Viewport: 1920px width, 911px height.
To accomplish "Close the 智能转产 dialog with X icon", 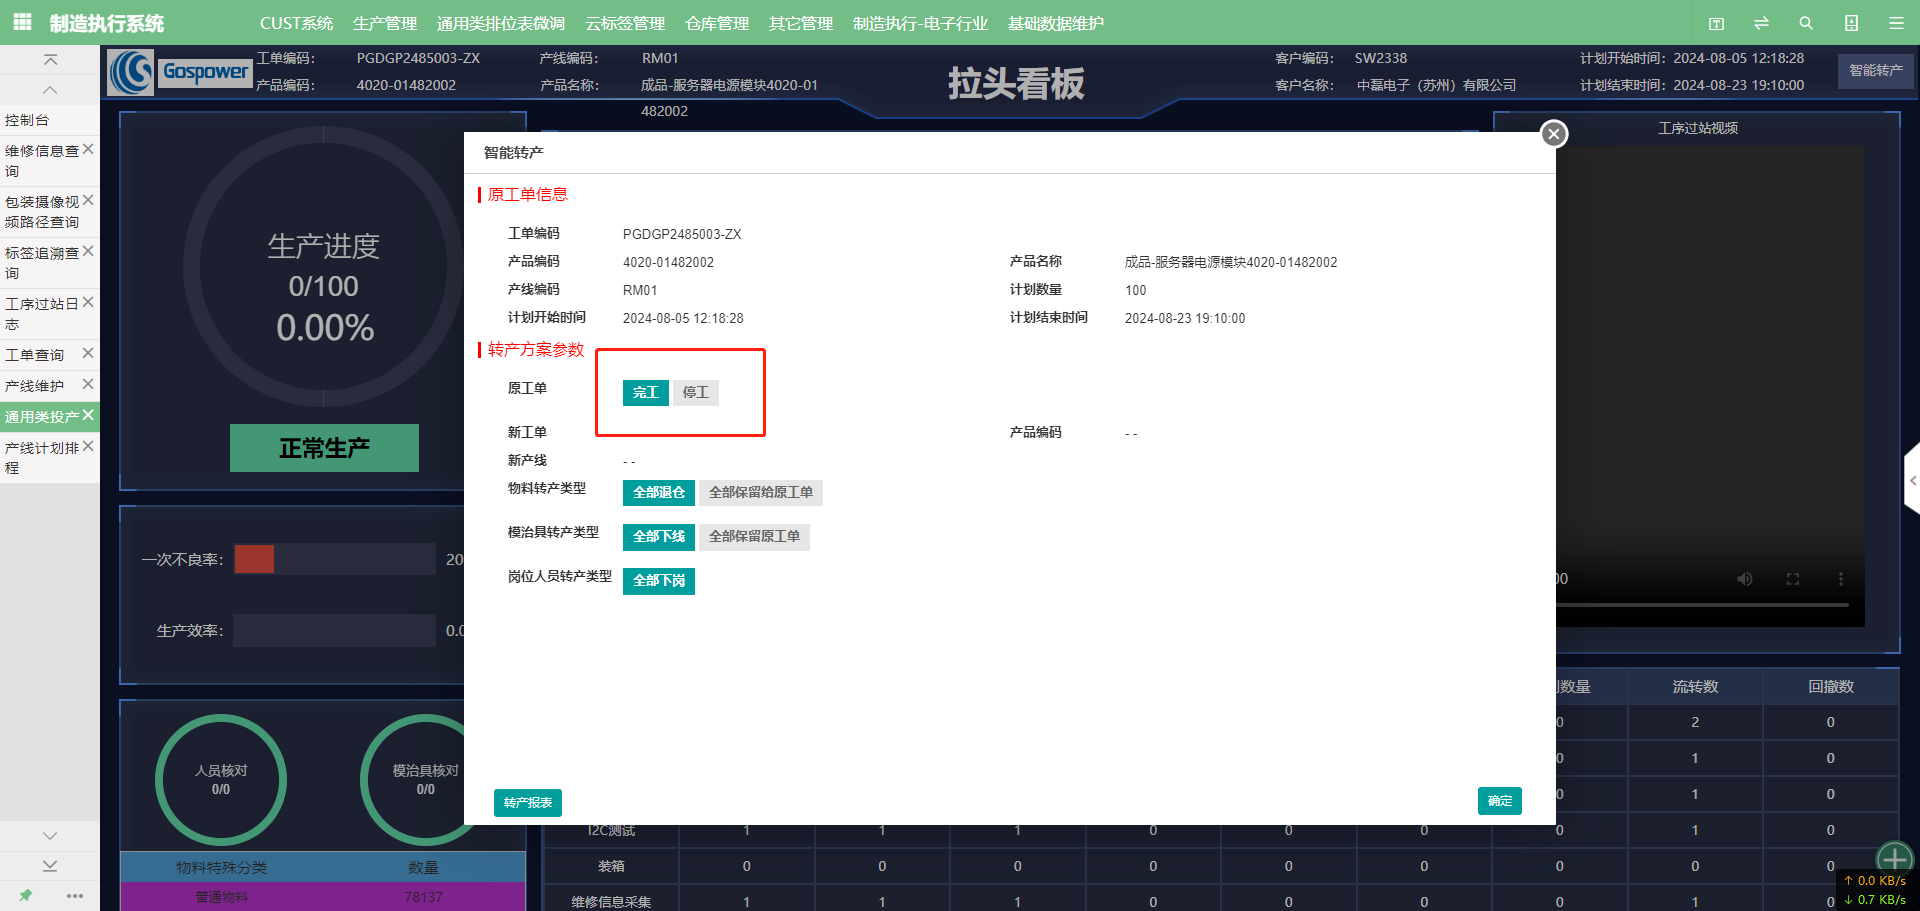I will click(1553, 133).
